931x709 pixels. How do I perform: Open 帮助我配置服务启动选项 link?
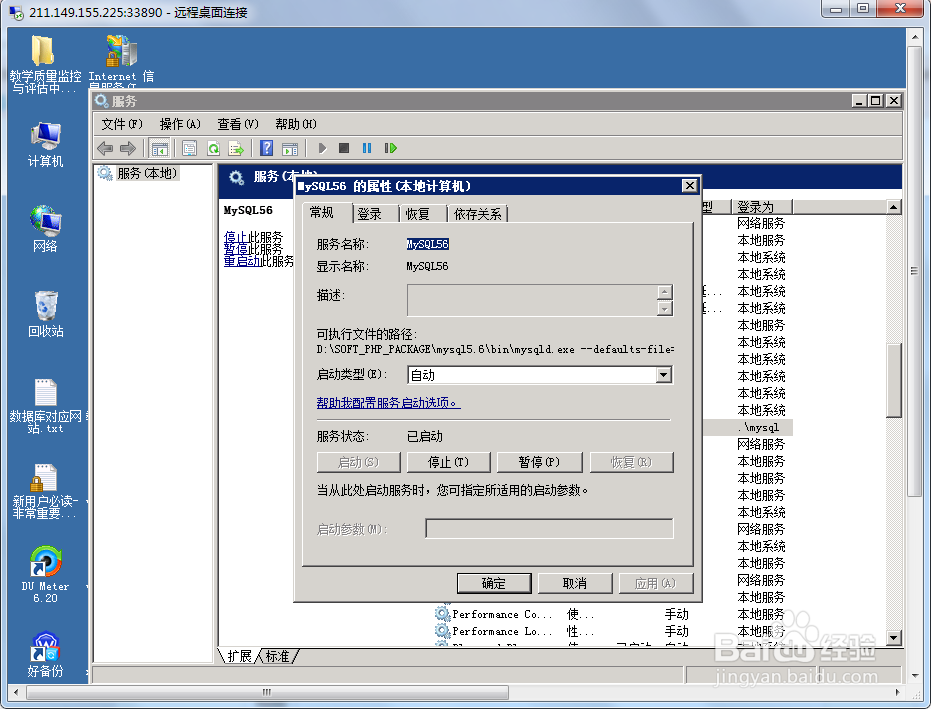388,403
